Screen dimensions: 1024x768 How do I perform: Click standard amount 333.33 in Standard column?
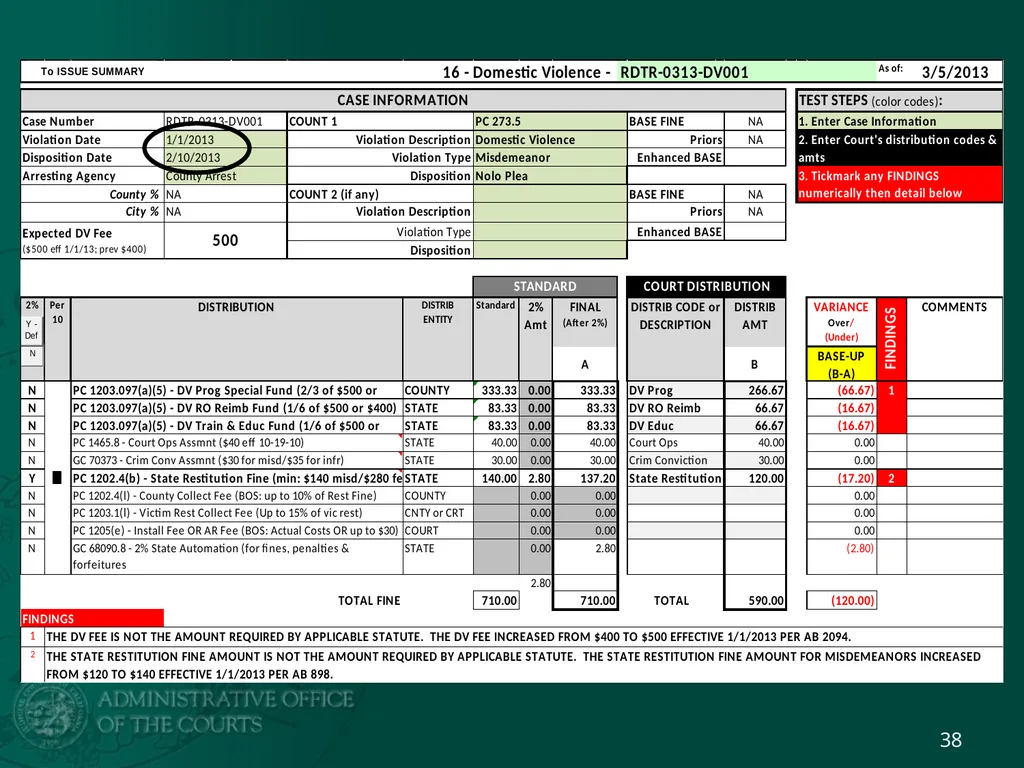[x=496, y=391]
